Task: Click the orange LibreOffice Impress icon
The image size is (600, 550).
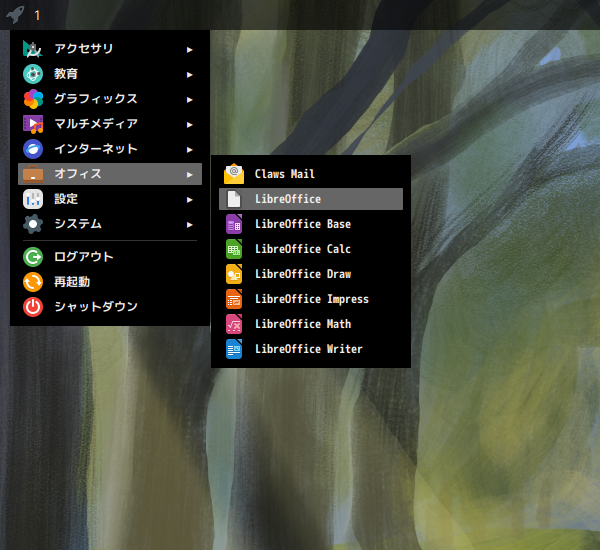Action: [x=234, y=299]
